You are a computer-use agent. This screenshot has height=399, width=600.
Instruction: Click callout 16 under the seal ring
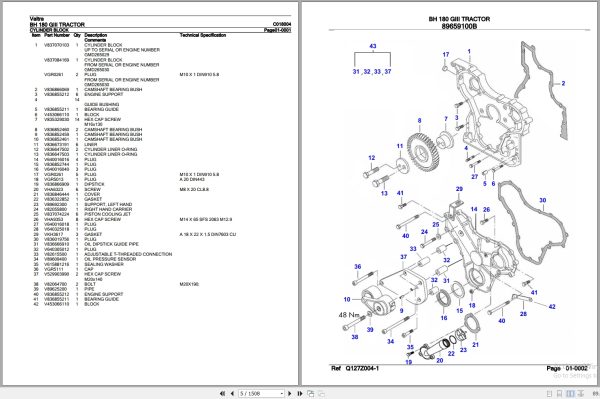coord(444,318)
